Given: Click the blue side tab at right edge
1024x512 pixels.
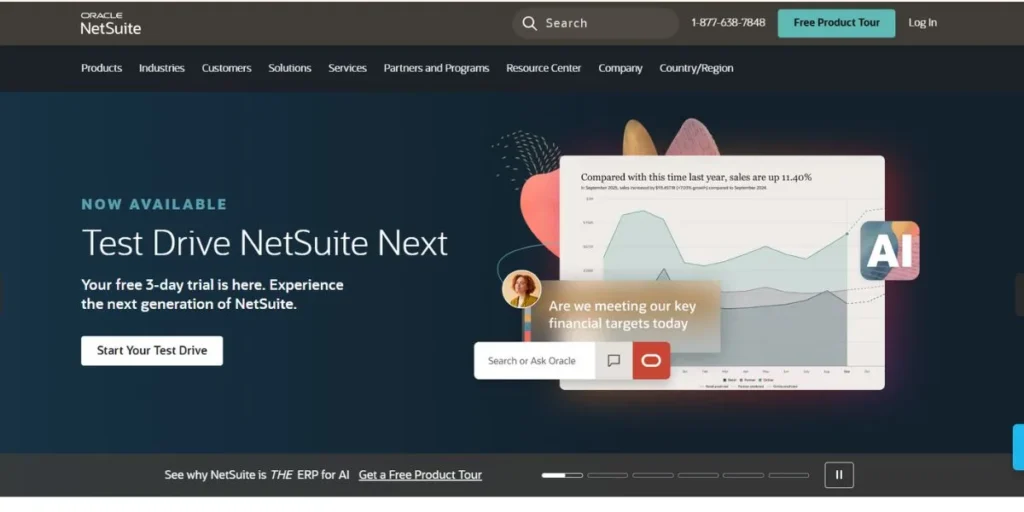Looking at the screenshot, I should point(1018,447).
